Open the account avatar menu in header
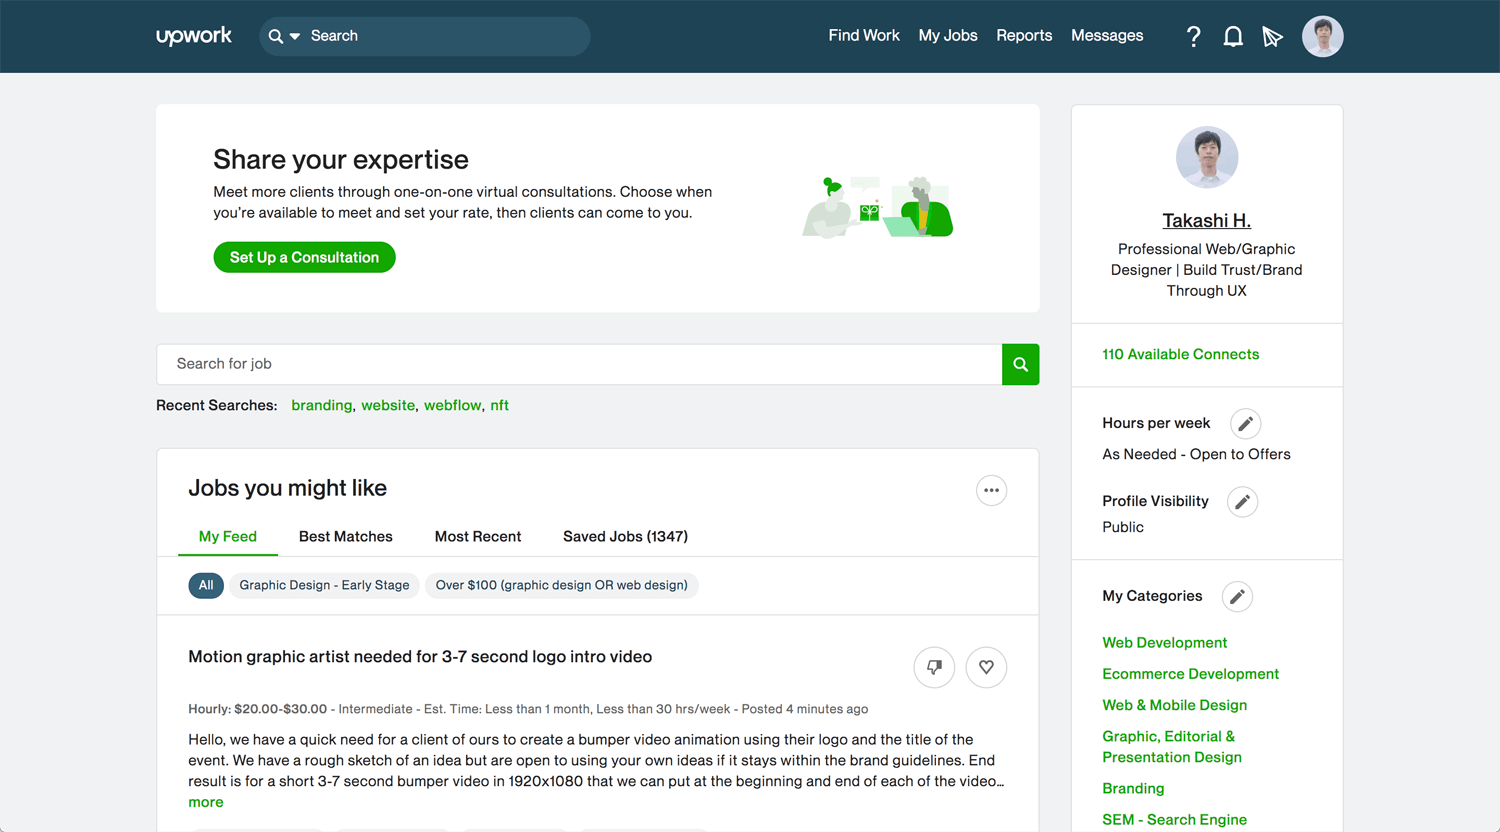 tap(1322, 36)
